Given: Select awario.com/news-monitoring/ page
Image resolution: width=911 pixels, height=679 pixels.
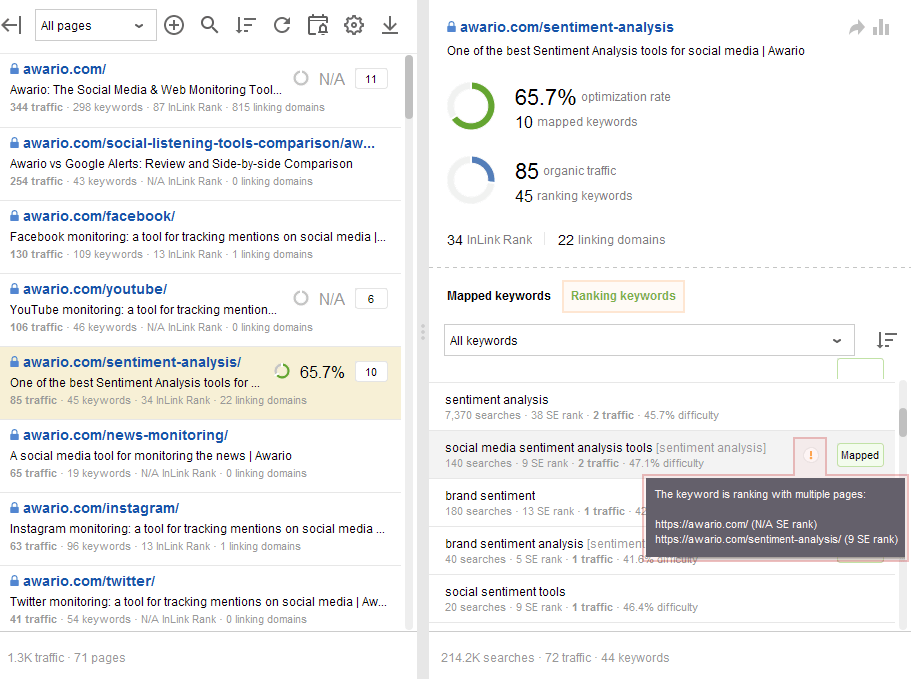Looking at the screenshot, I should (x=125, y=435).
